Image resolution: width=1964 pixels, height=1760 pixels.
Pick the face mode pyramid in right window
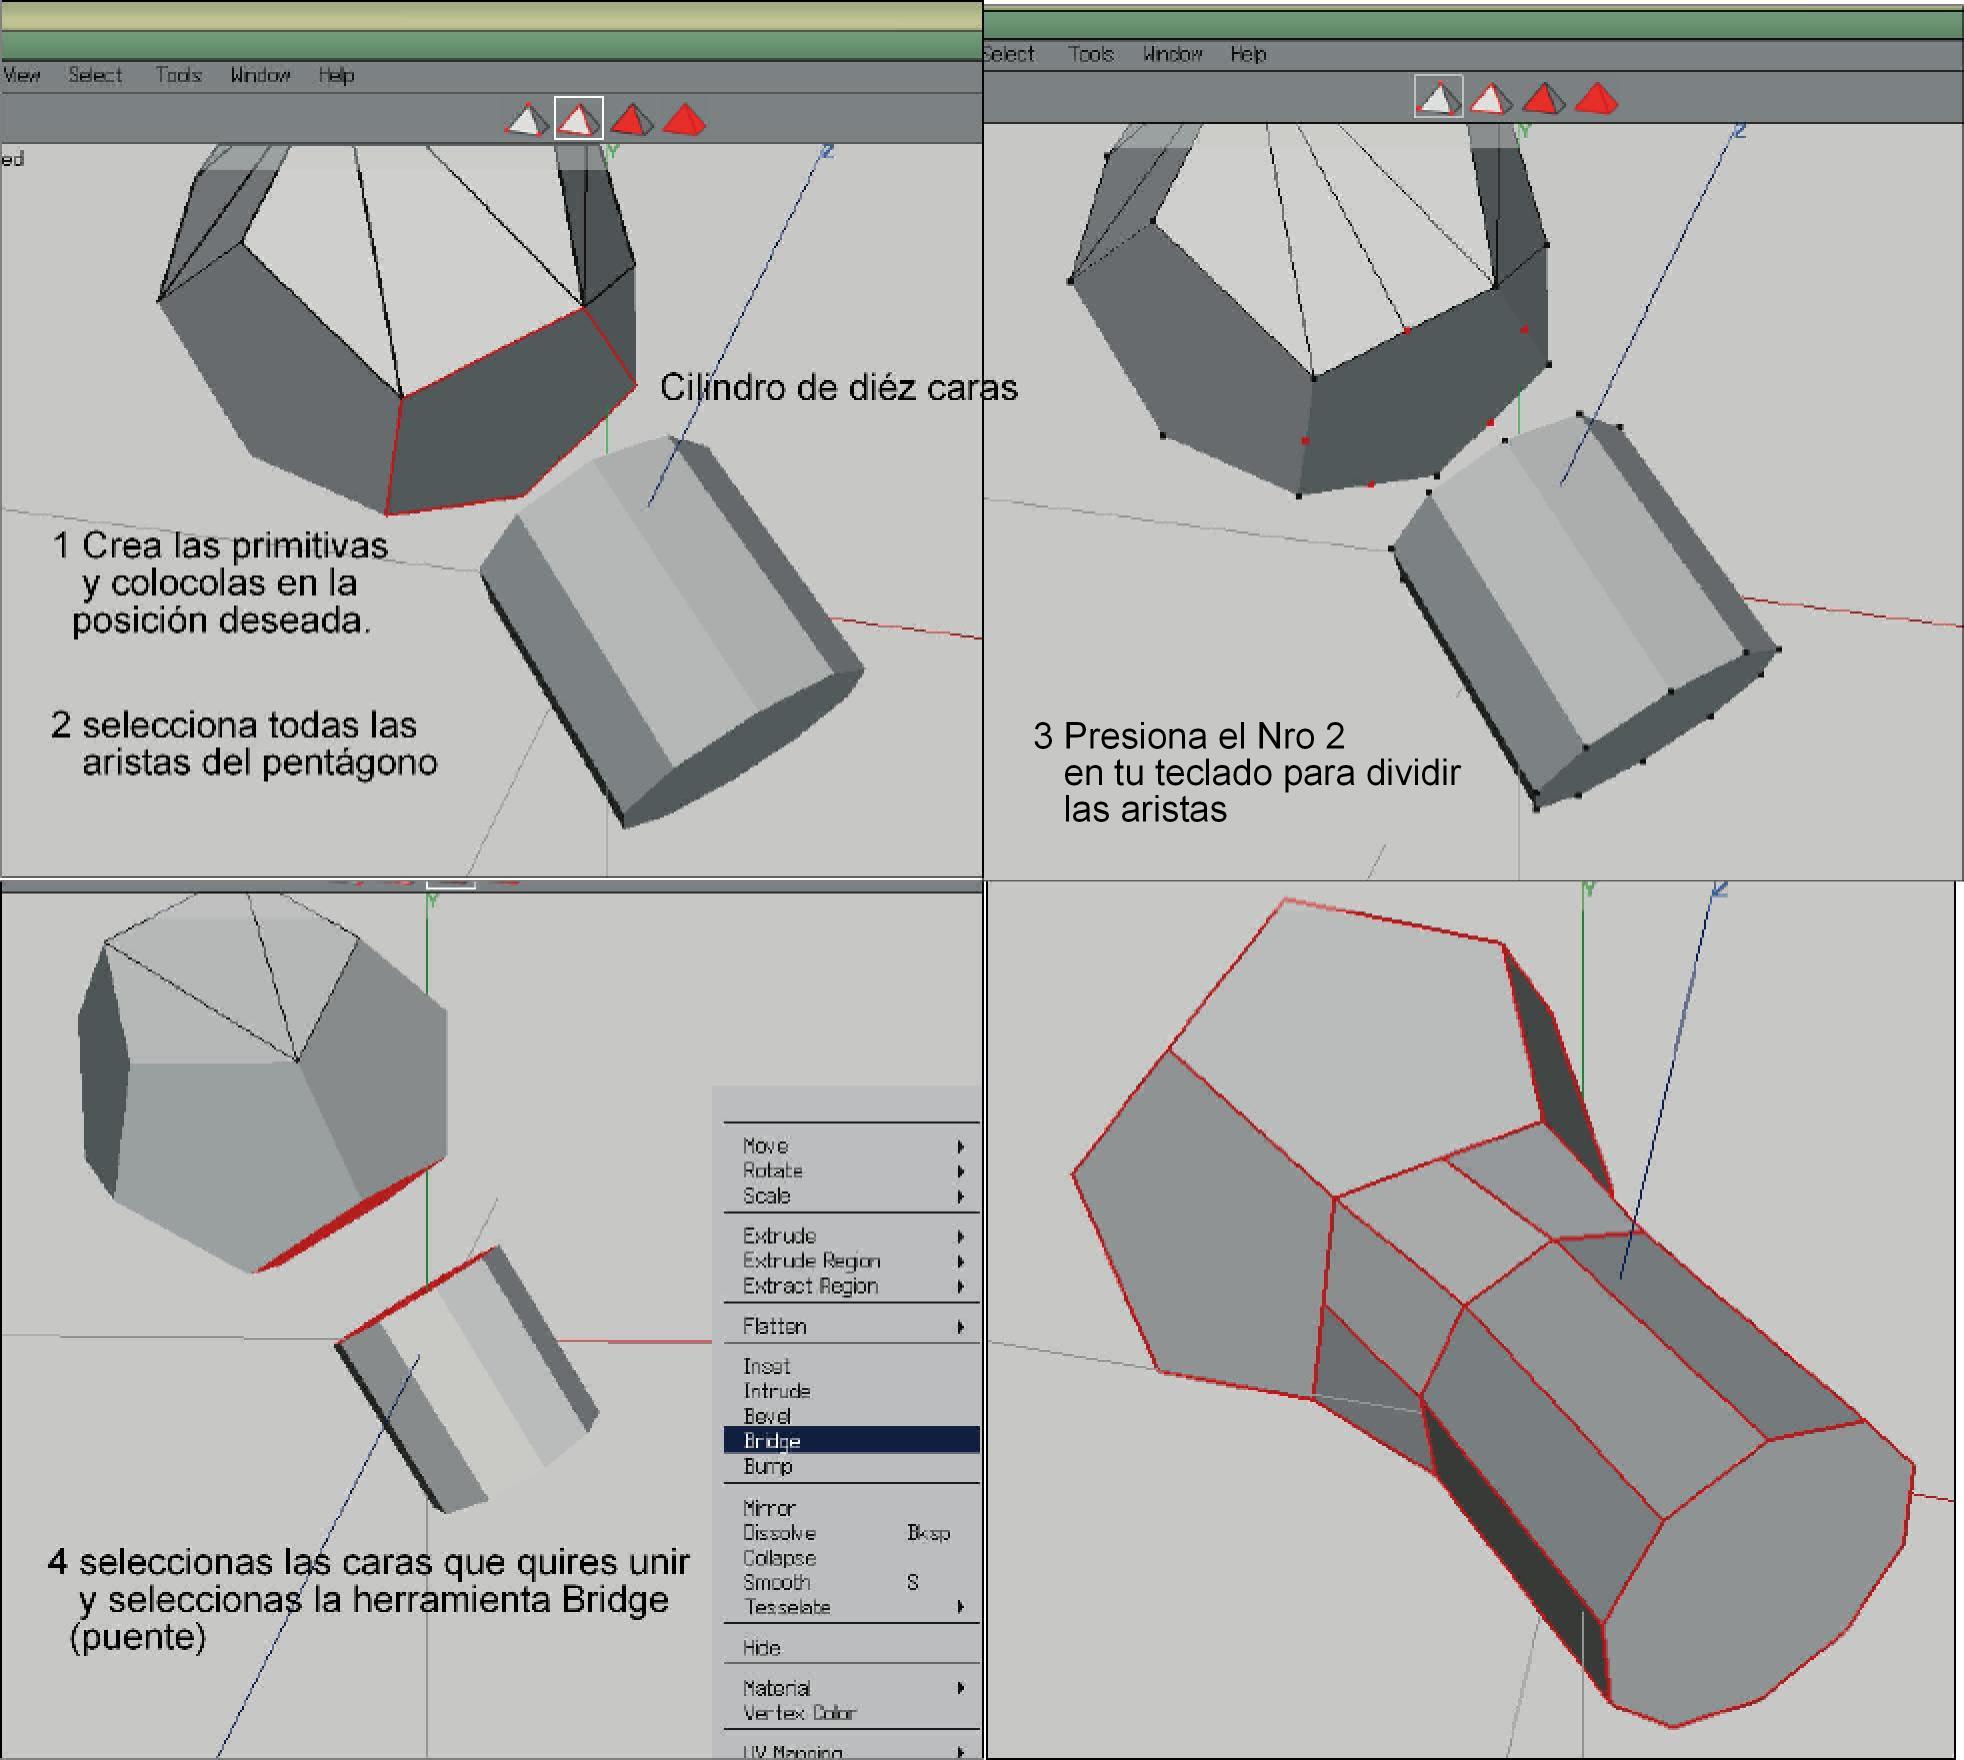[x=1543, y=99]
